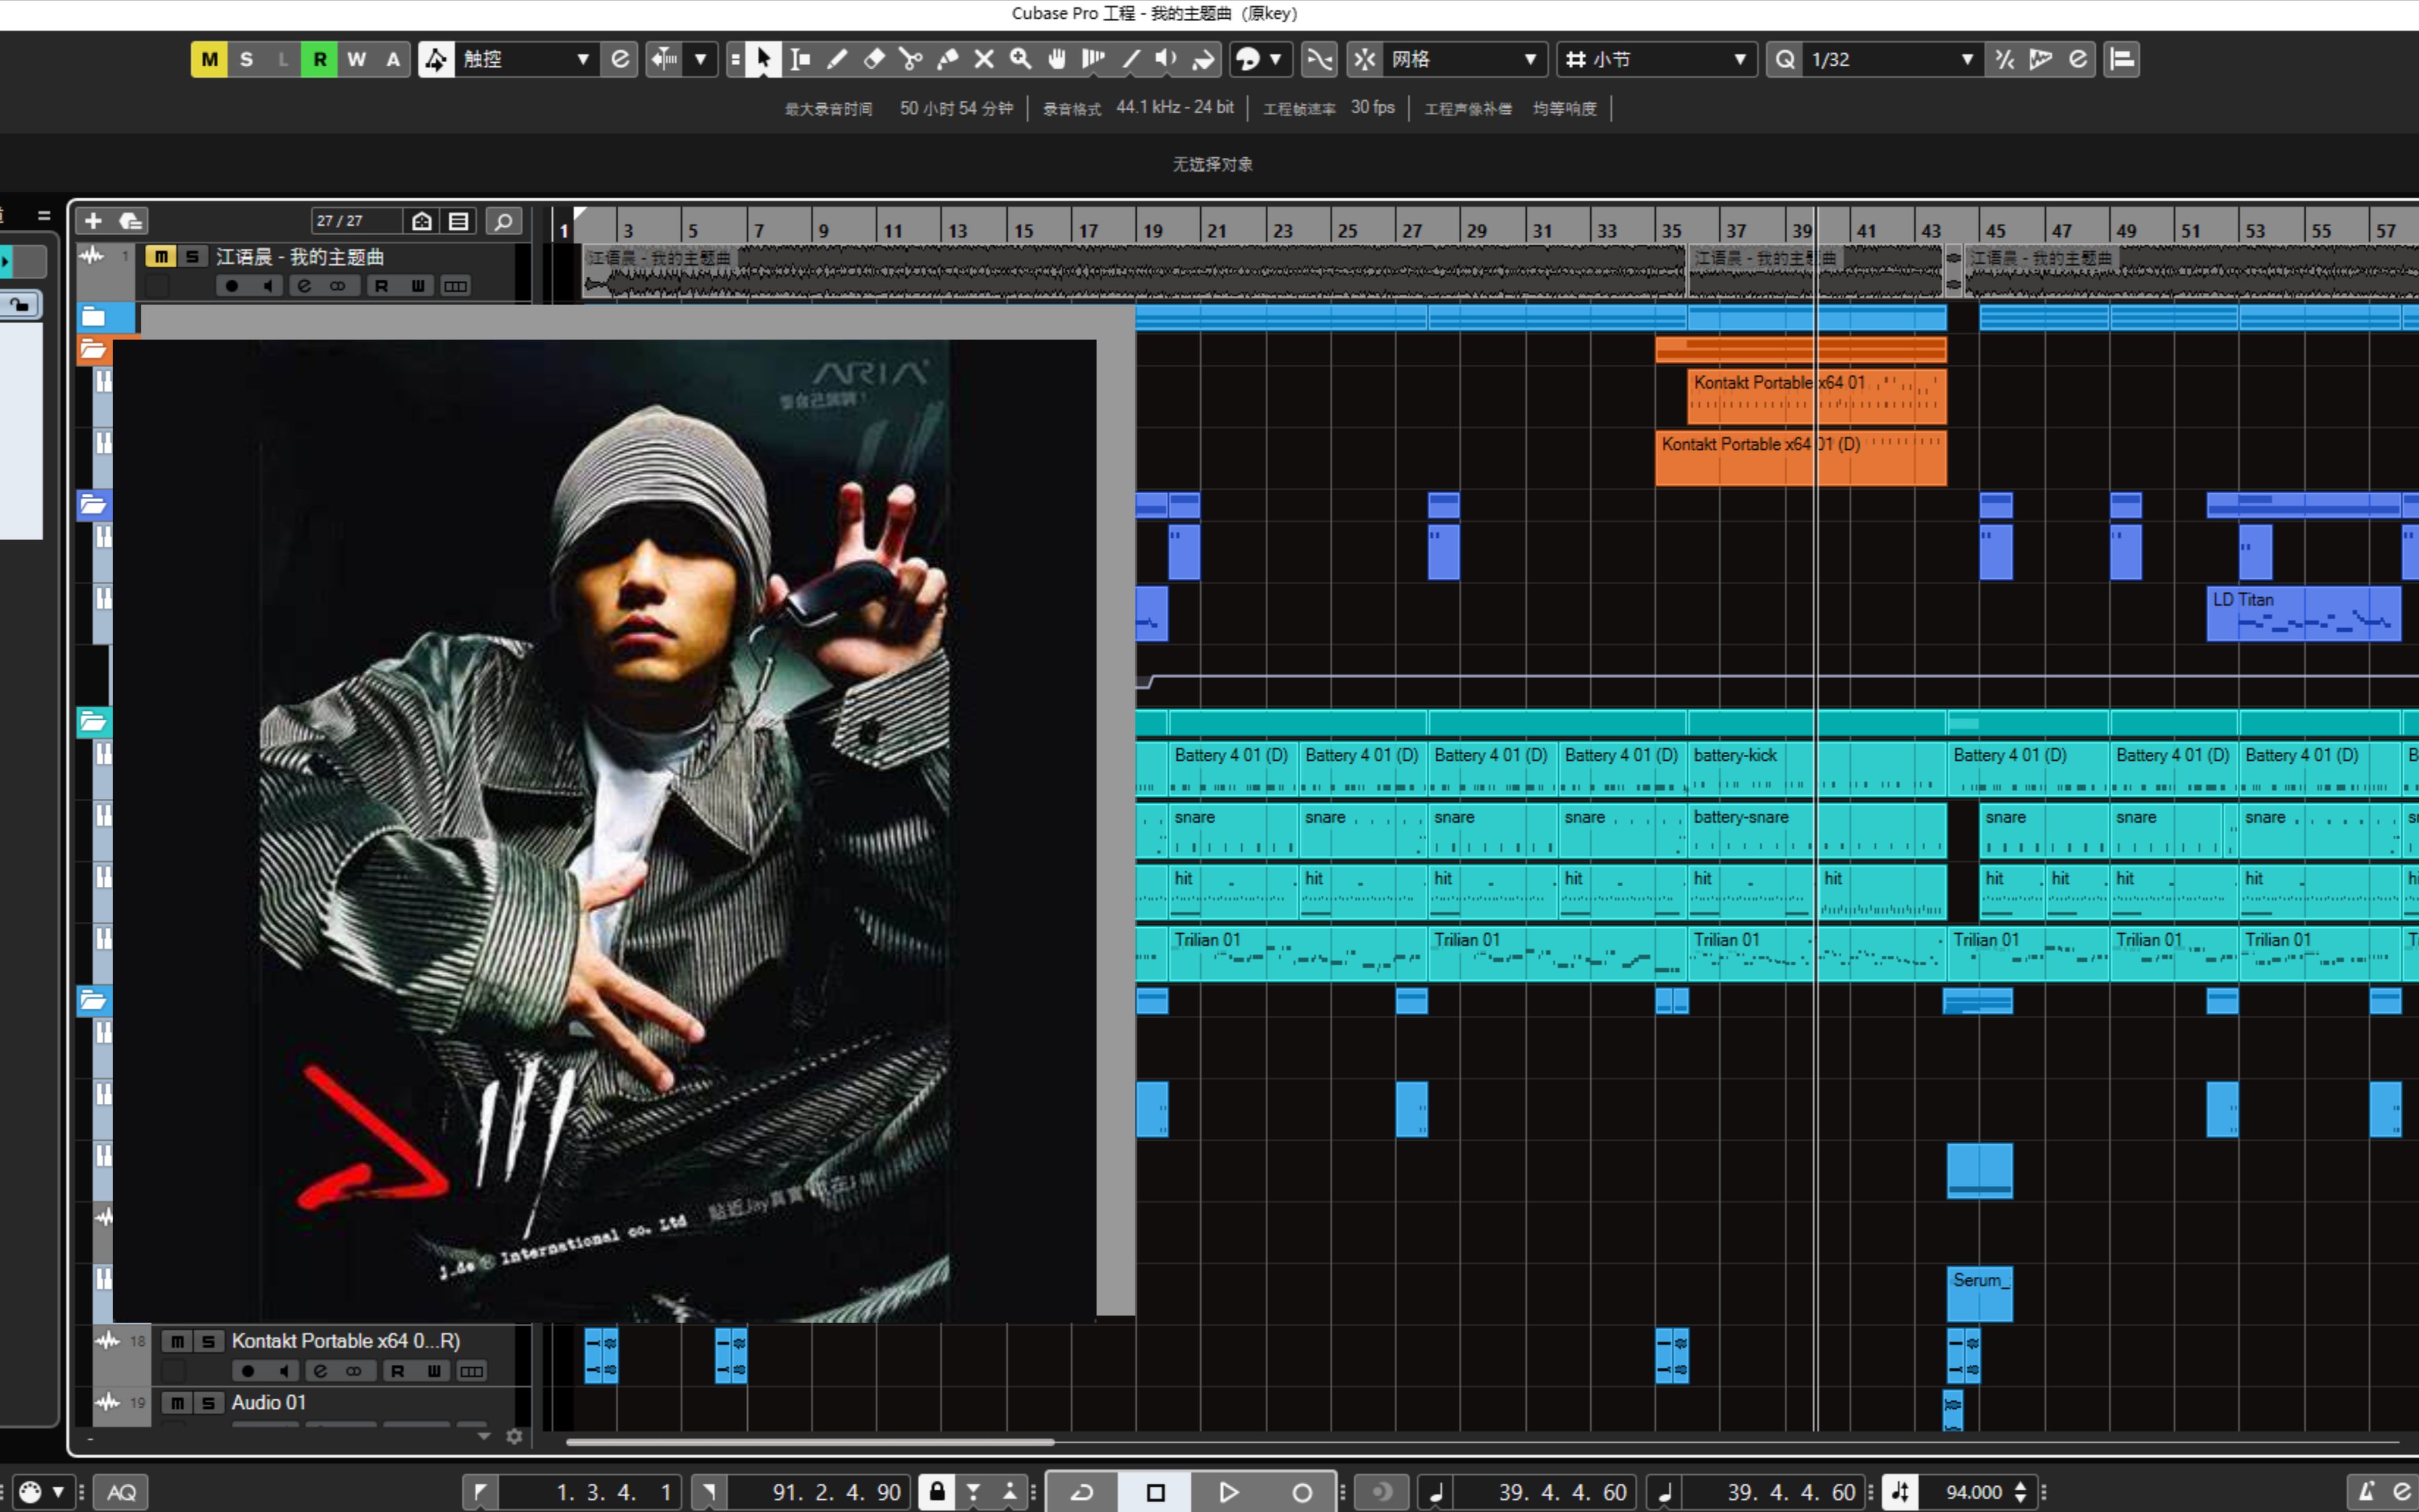Select the hand Comp tool
The image size is (2419, 1512).
(x=1057, y=59)
